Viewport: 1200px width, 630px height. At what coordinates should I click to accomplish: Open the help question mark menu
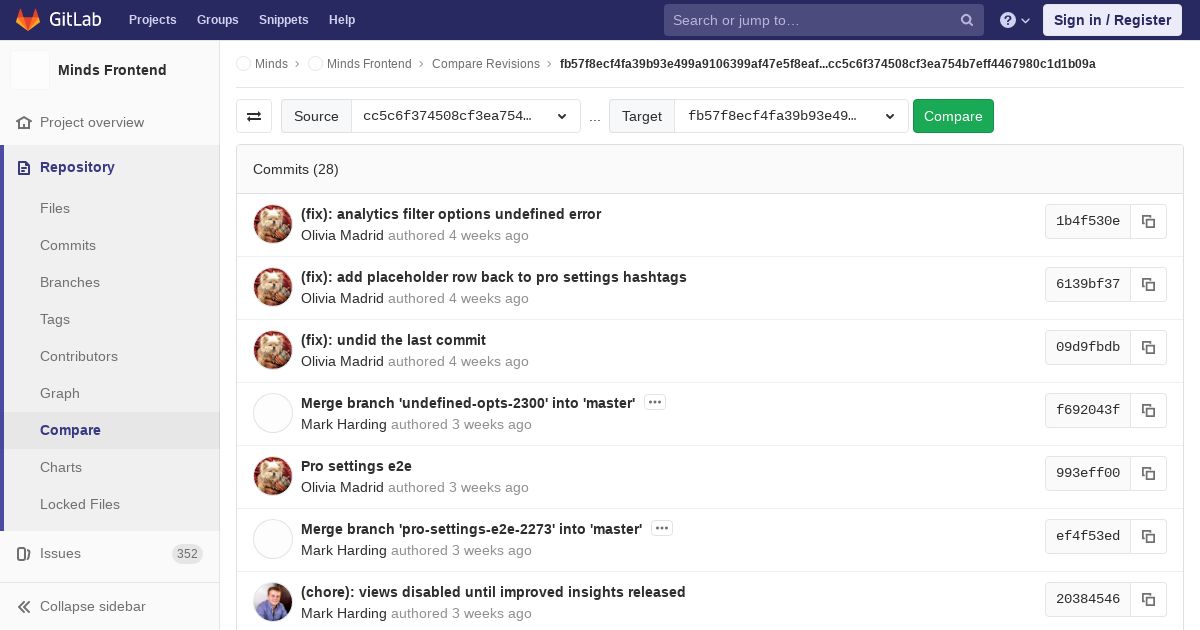tap(1015, 20)
